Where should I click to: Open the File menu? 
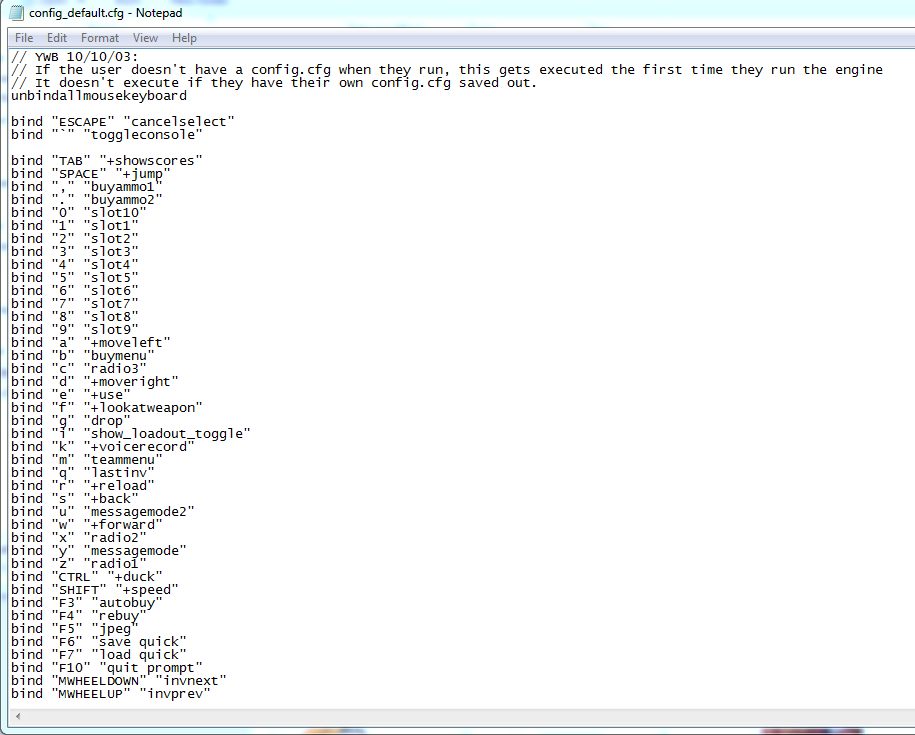coord(24,38)
